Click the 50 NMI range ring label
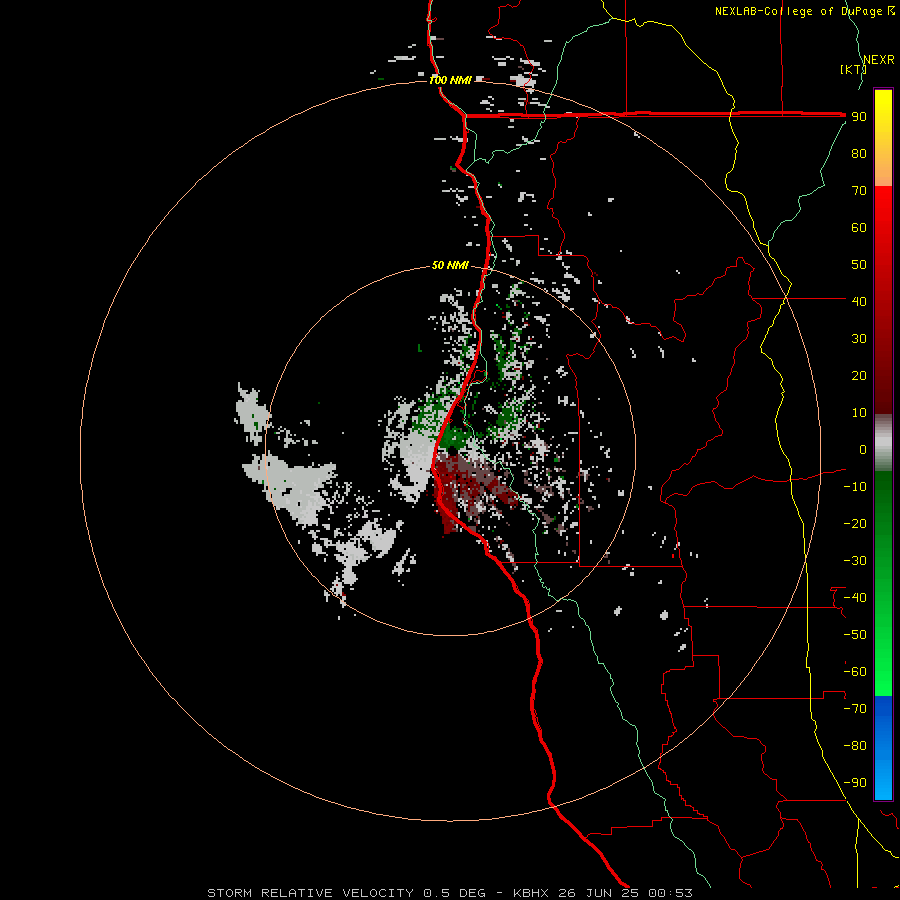The width and height of the screenshot is (900, 900). (450, 265)
